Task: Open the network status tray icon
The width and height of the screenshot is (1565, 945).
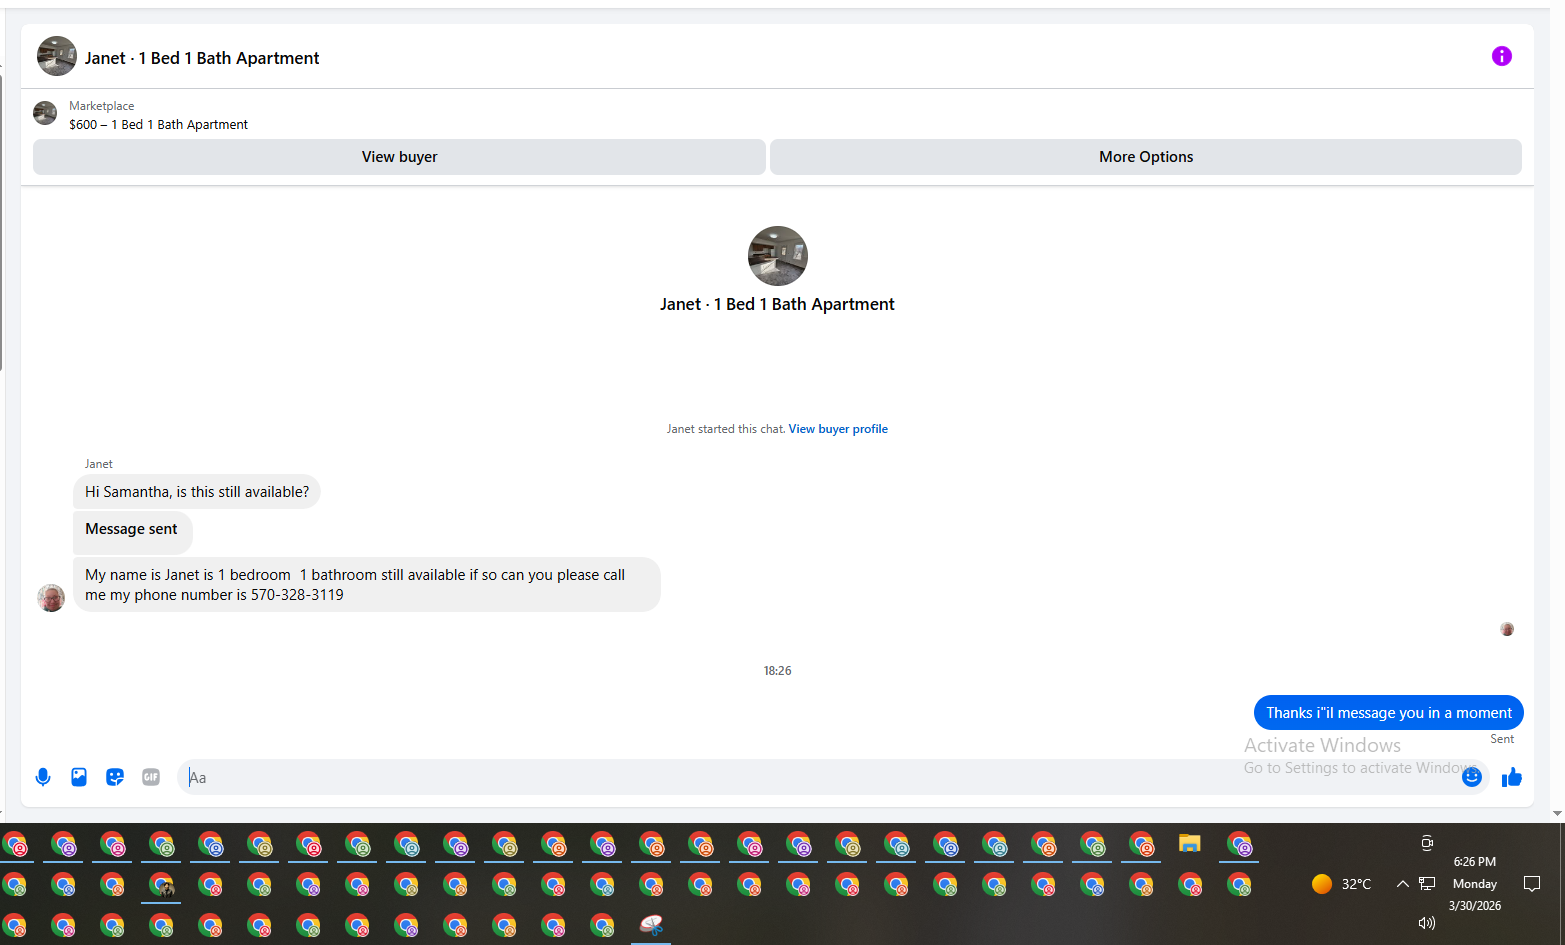Action: (1427, 884)
